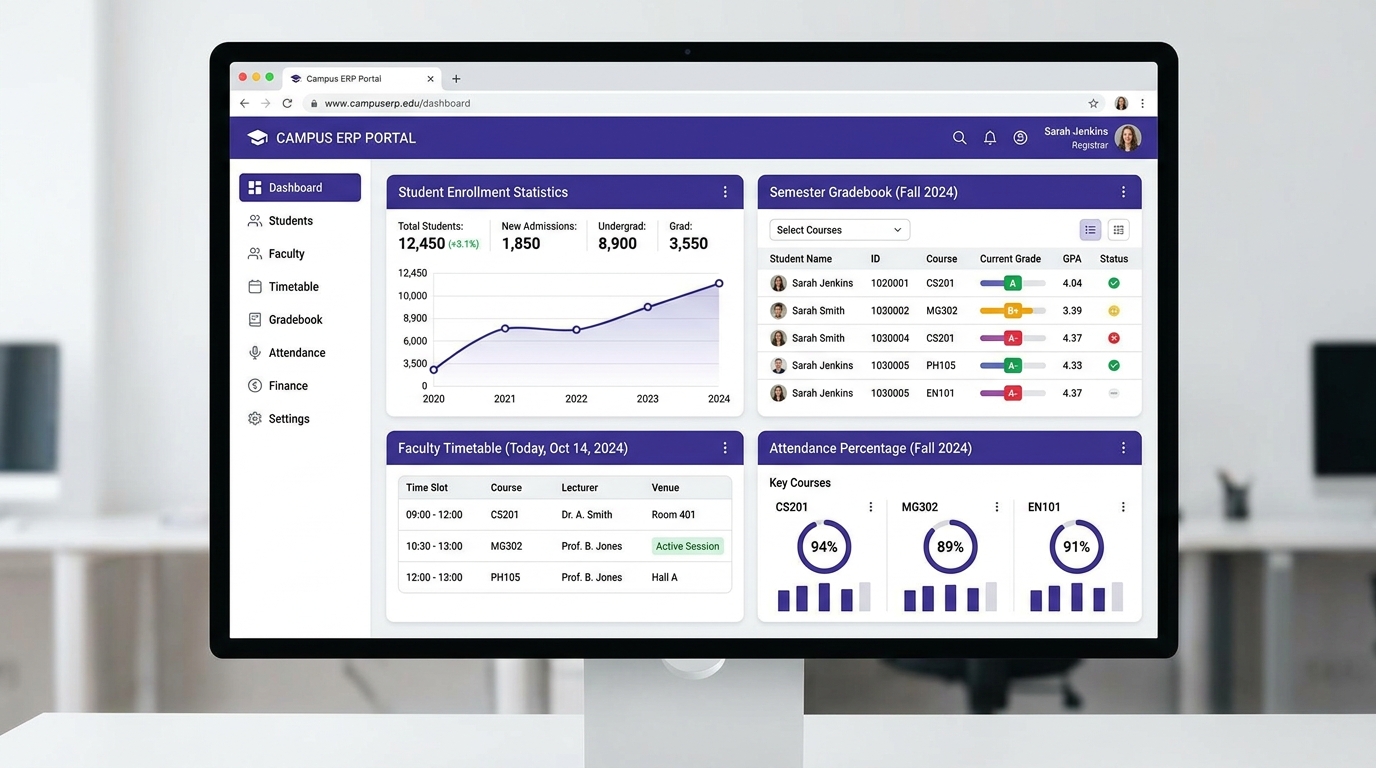Open the browser's three-dot menu
The height and width of the screenshot is (768, 1376).
coord(1142,103)
